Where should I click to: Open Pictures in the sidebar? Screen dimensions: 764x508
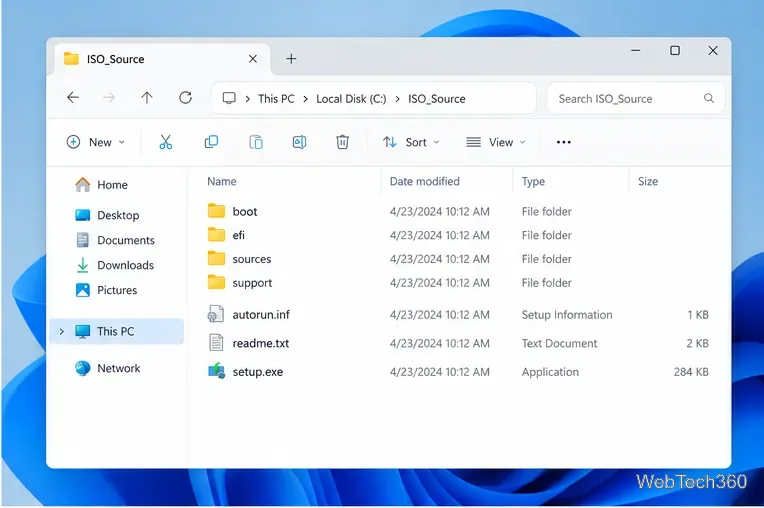click(106, 290)
